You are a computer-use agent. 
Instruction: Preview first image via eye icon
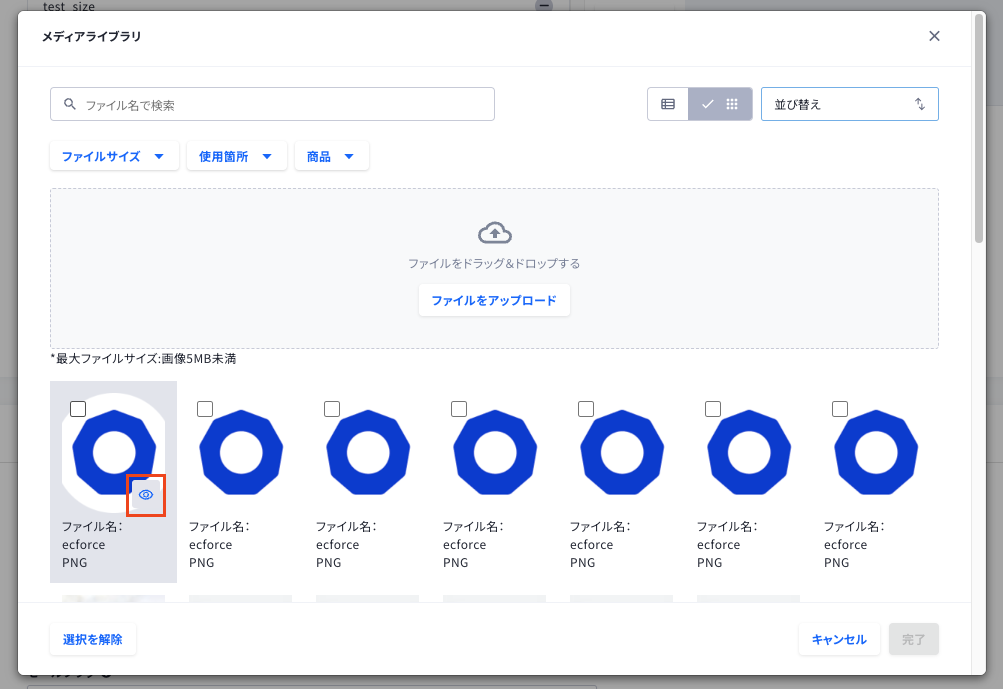point(146,495)
